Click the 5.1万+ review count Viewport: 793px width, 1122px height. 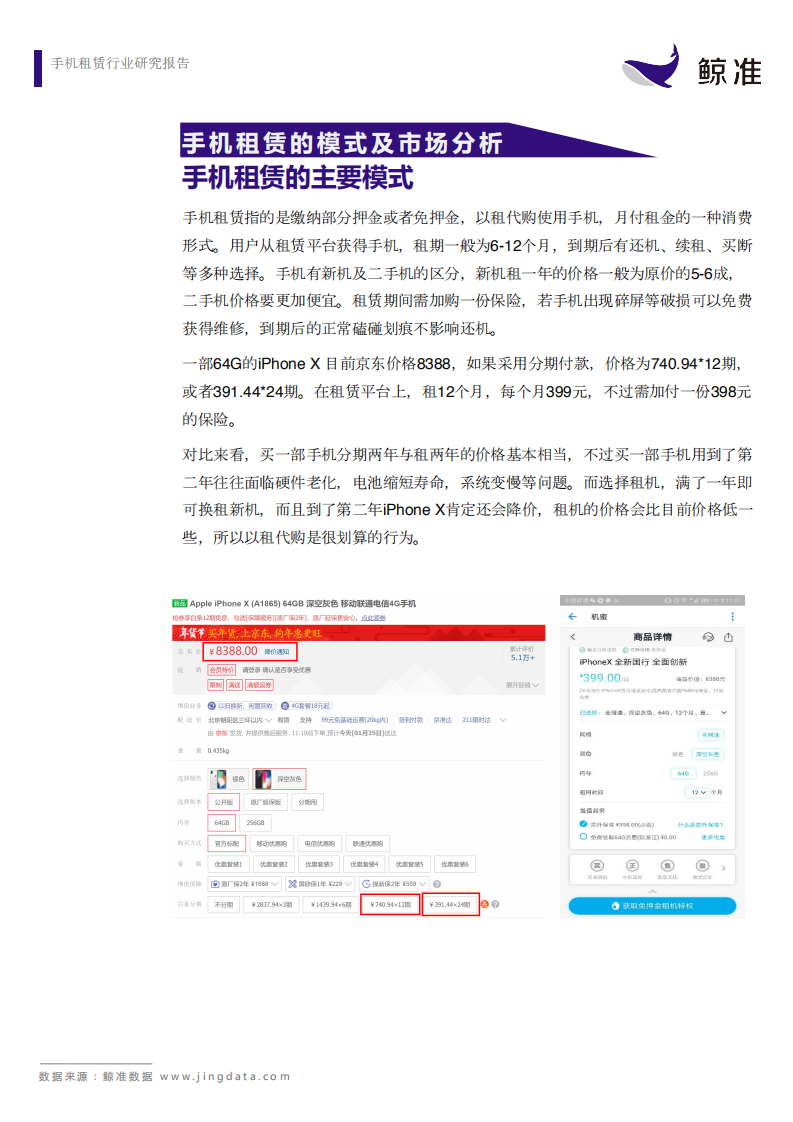(x=522, y=658)
